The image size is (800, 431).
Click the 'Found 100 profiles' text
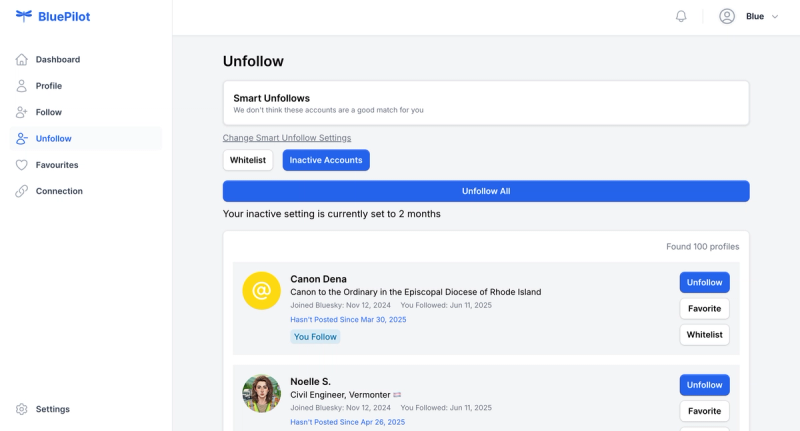(x=703, y=247)
